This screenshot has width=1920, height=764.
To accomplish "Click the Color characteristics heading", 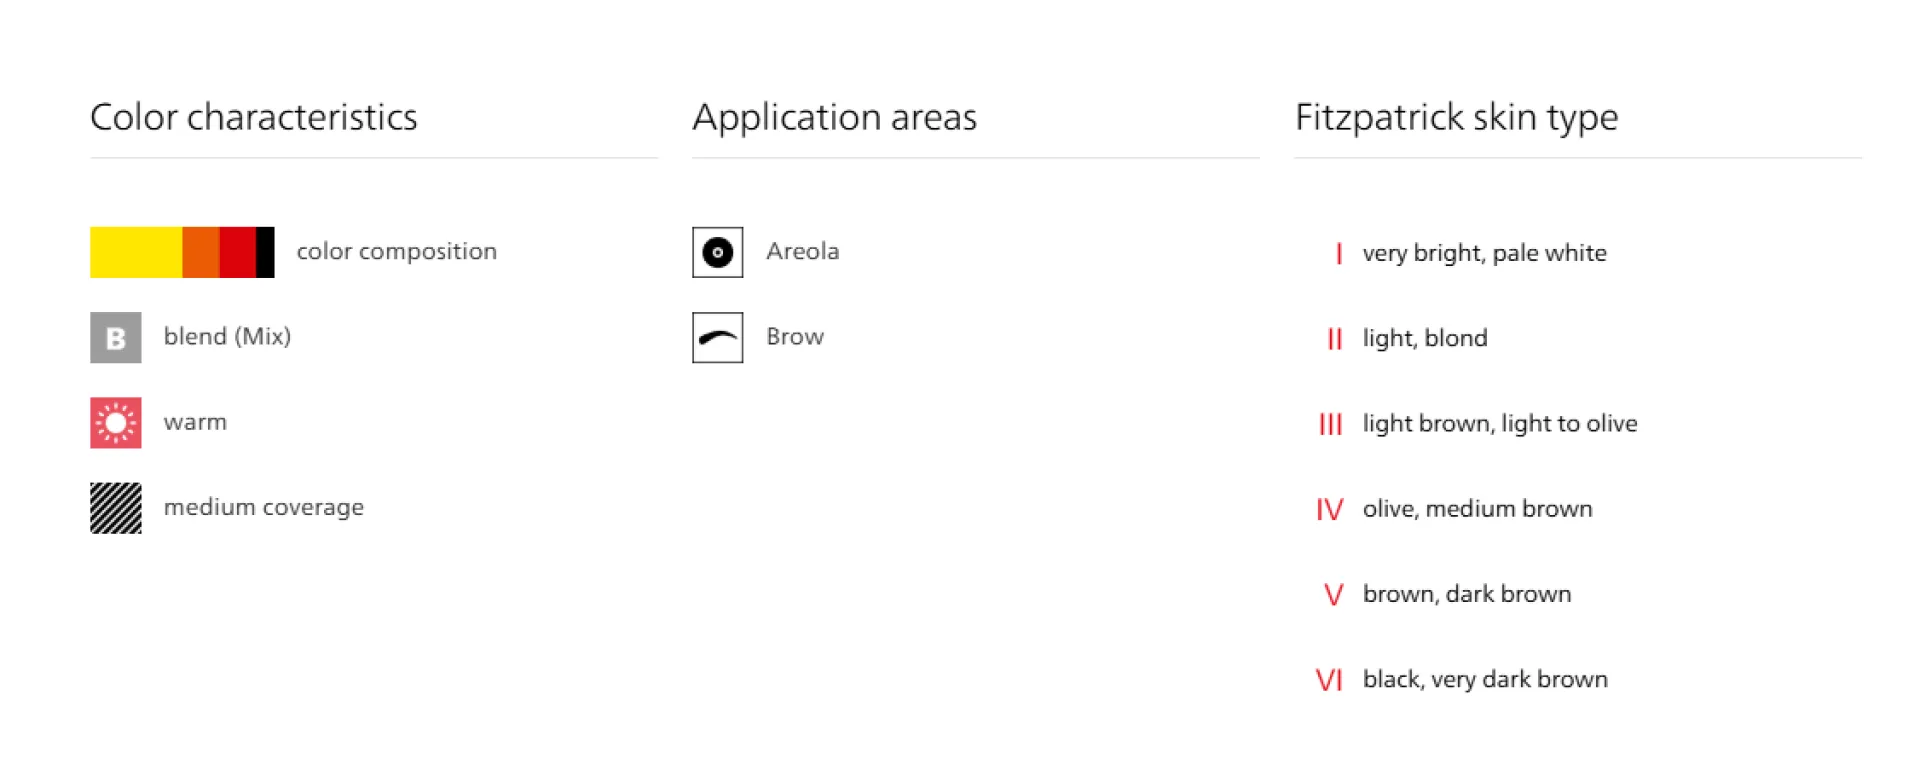I will pos(254,118).
